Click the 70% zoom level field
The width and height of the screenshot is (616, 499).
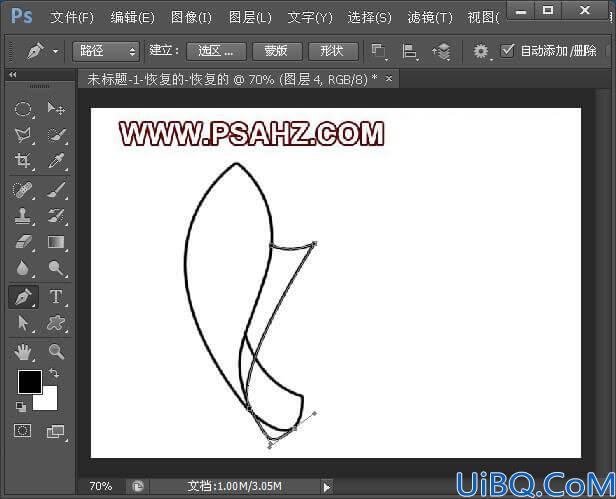click(x=101, y=486)
